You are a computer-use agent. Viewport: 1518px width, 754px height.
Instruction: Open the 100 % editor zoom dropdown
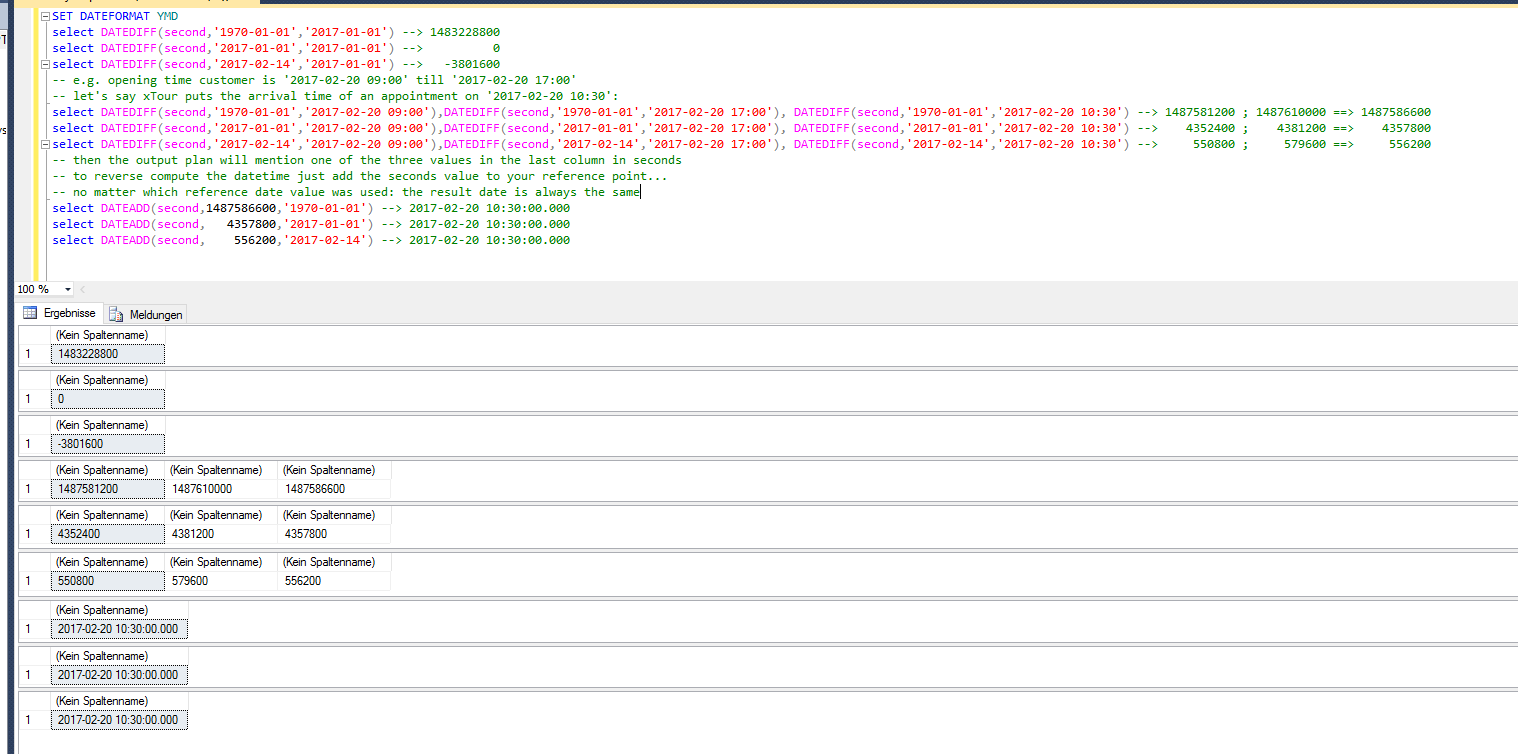(x=68, y=289)
